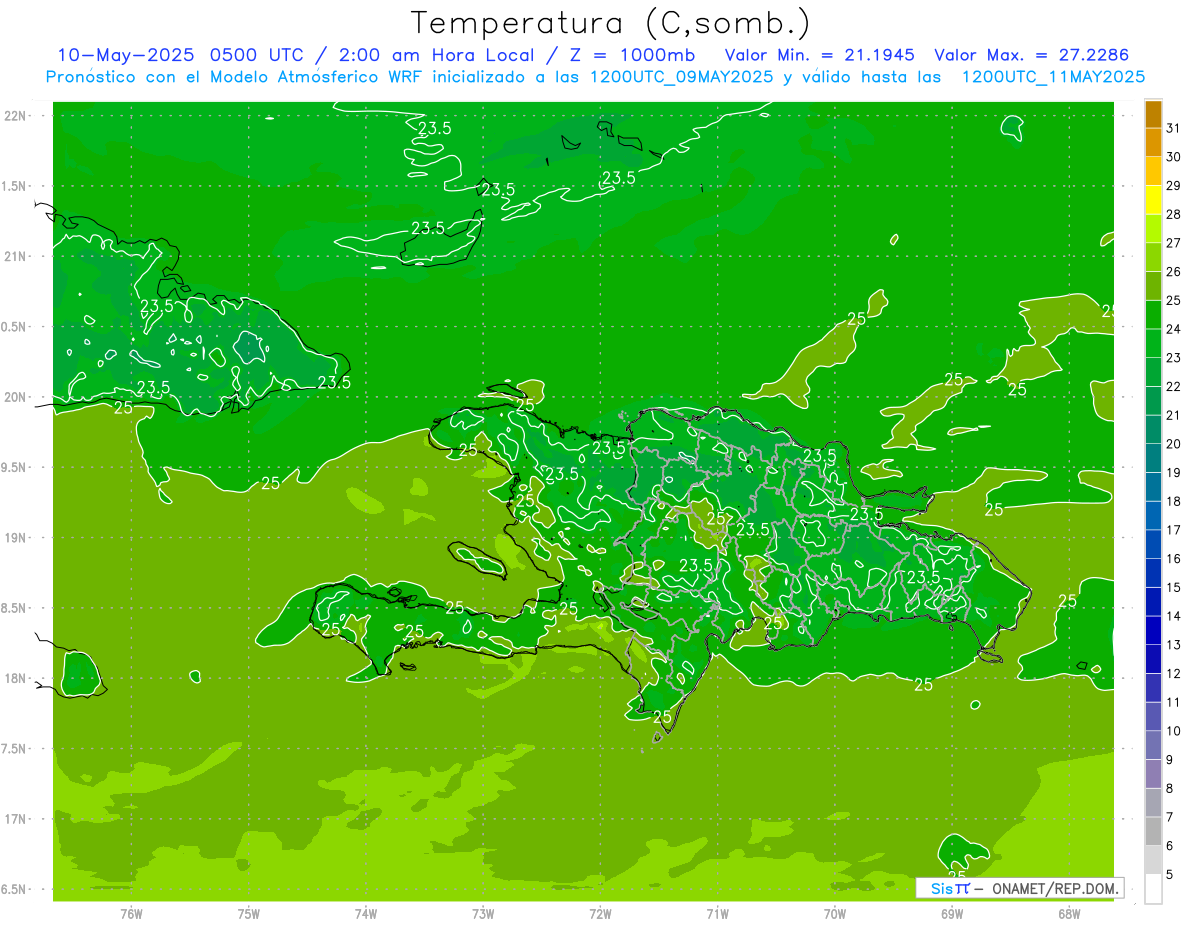Viewport: 1200px width, 927px height.
Task: Click the '75W' longitude axis label
Action: [249, 913]
